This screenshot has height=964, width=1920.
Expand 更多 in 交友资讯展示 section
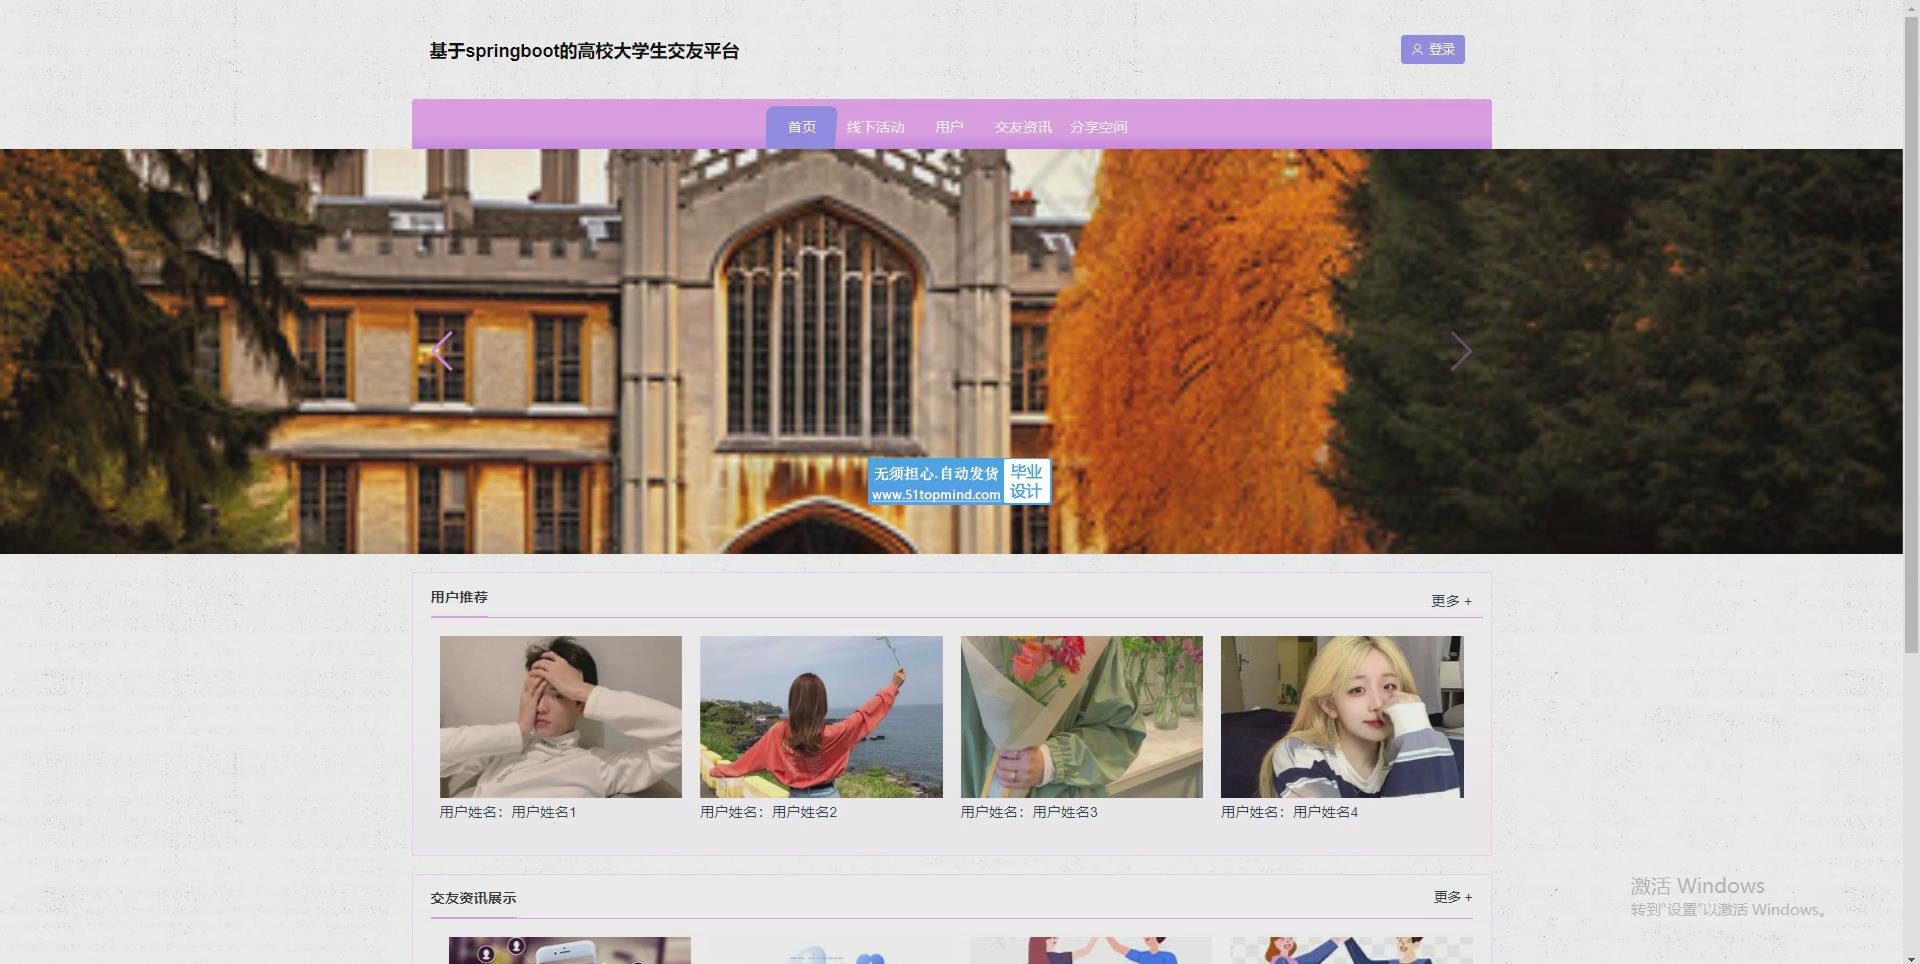(x=1452, y=897)
